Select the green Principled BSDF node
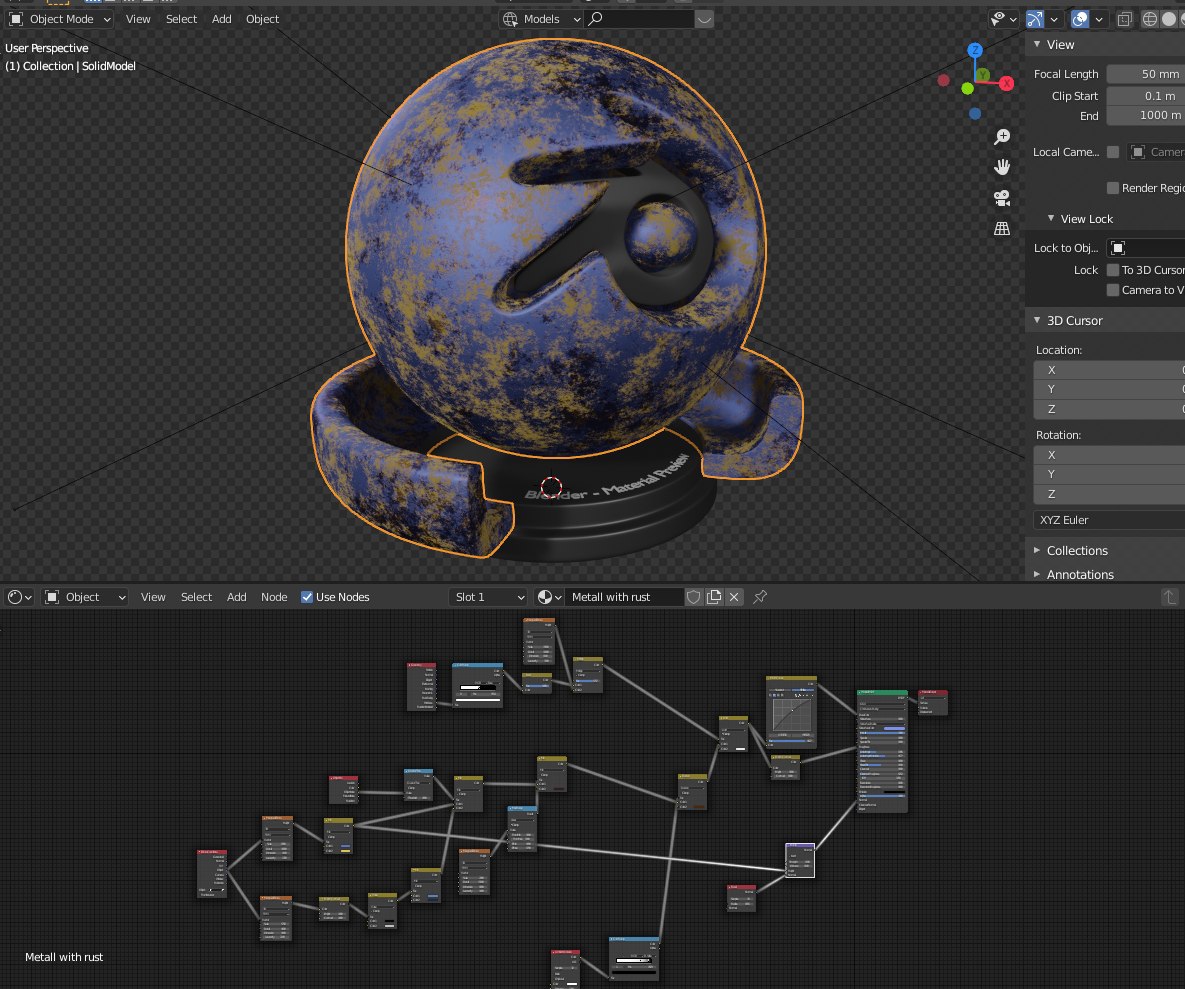The height and width of the screenshot is (989, 1185). [882, 751]
